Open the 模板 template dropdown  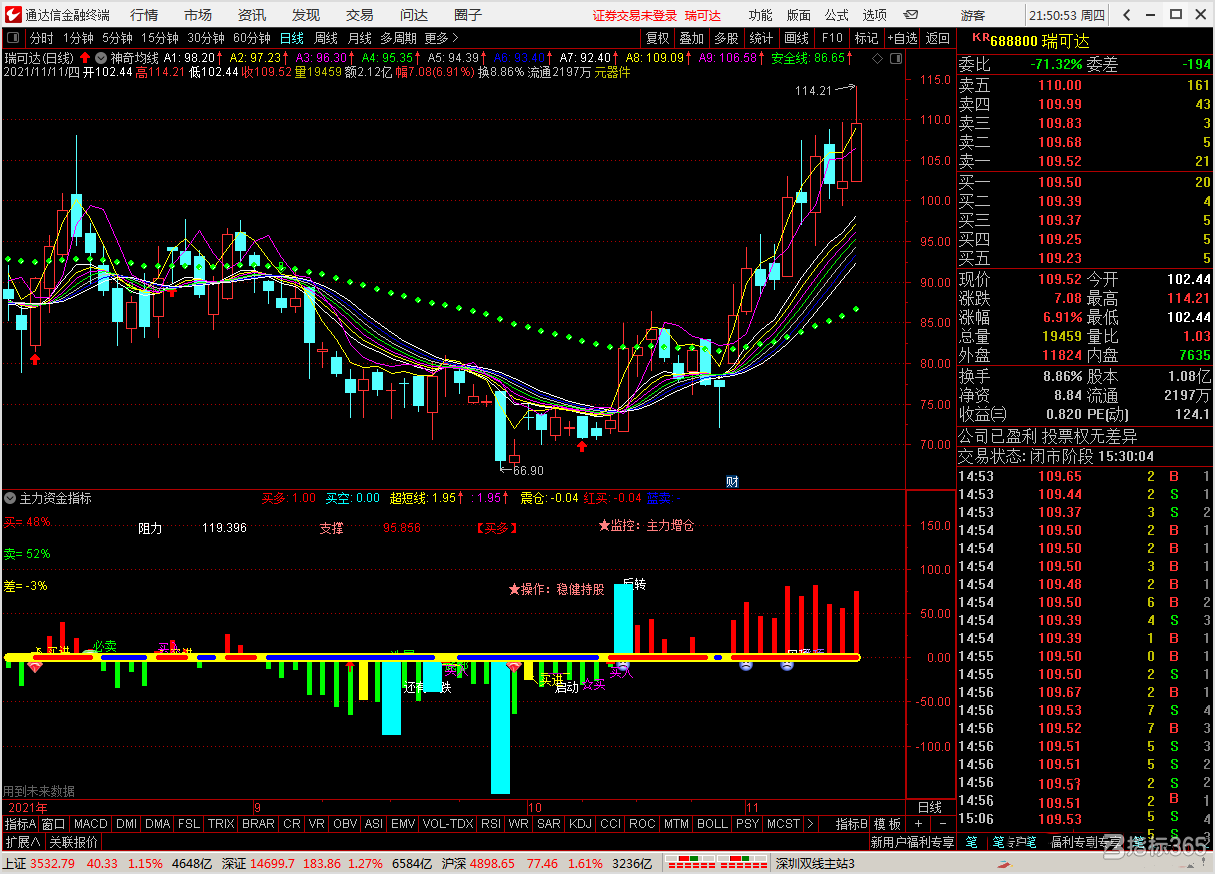click(x=887, y=824)
